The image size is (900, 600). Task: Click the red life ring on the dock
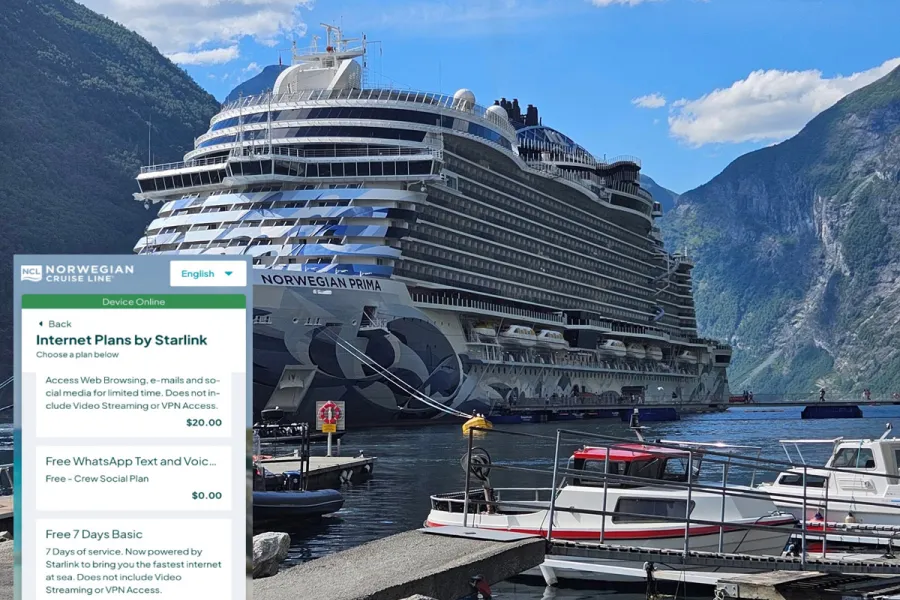pyautogui.click(x=329, y=413)
